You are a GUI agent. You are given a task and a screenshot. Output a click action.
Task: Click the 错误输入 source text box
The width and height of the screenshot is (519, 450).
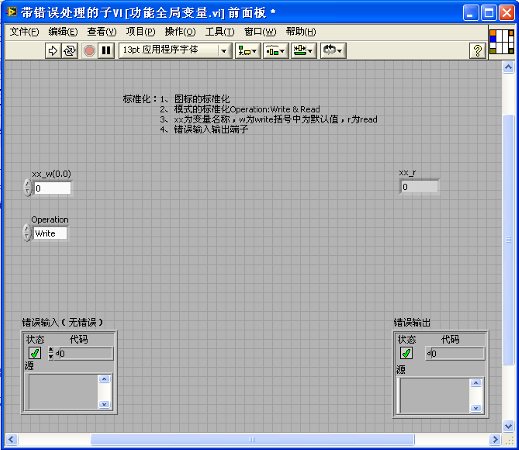(63, 392)
